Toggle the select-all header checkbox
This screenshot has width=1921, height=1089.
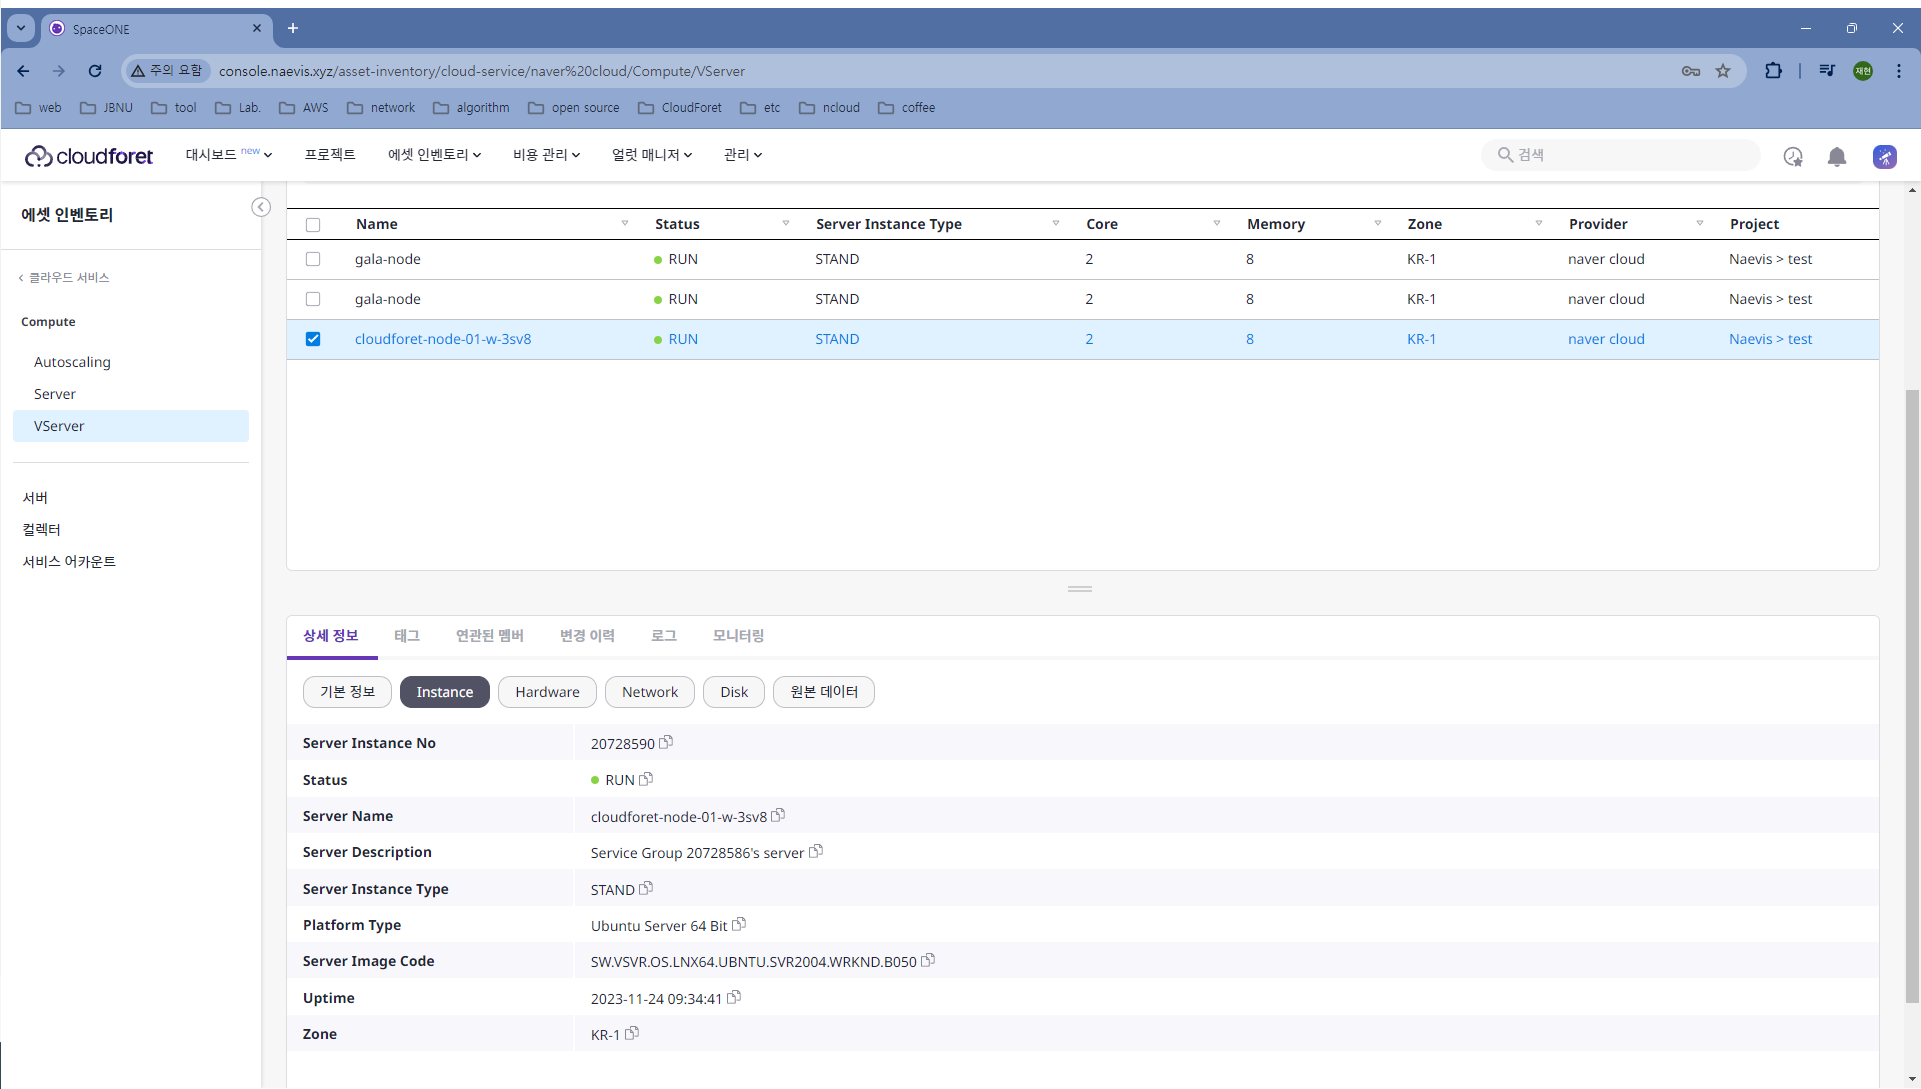(x=313, y=224)
